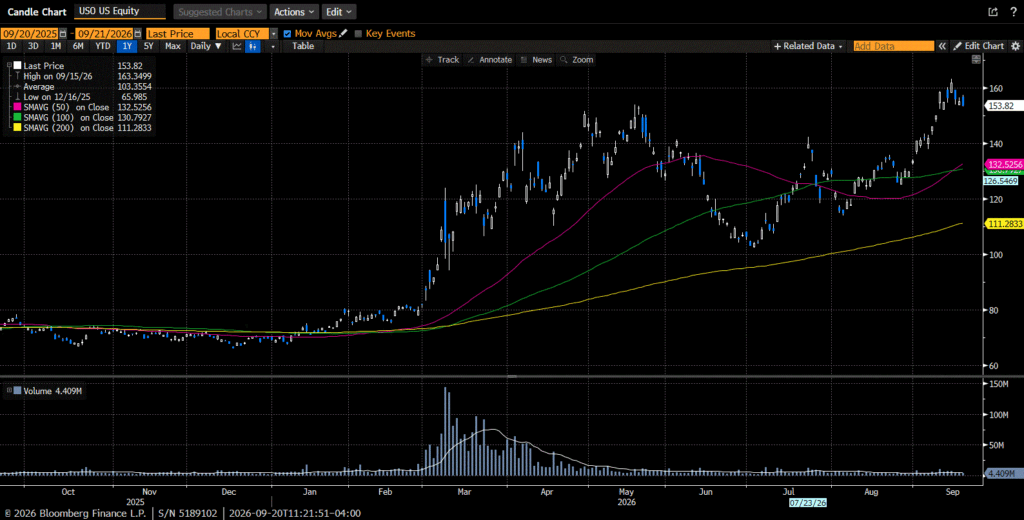Open chart settings gear icon
The width and height of the screenshot is (1024, 520).
click(1015, 46)
